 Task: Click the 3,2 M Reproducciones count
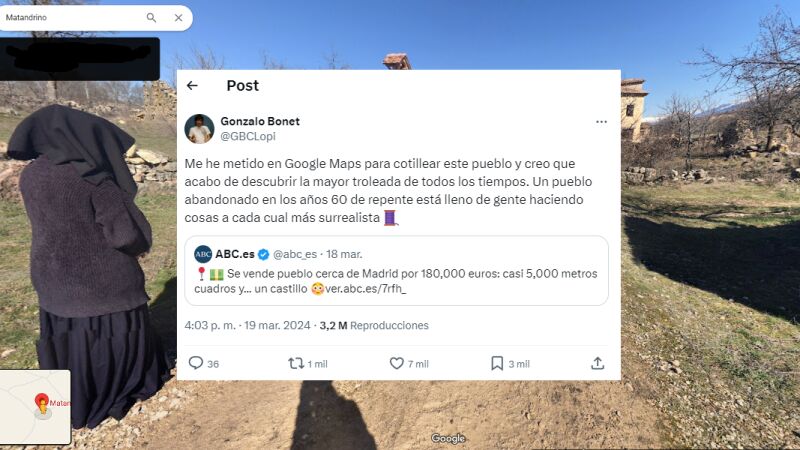pos(374,326)
